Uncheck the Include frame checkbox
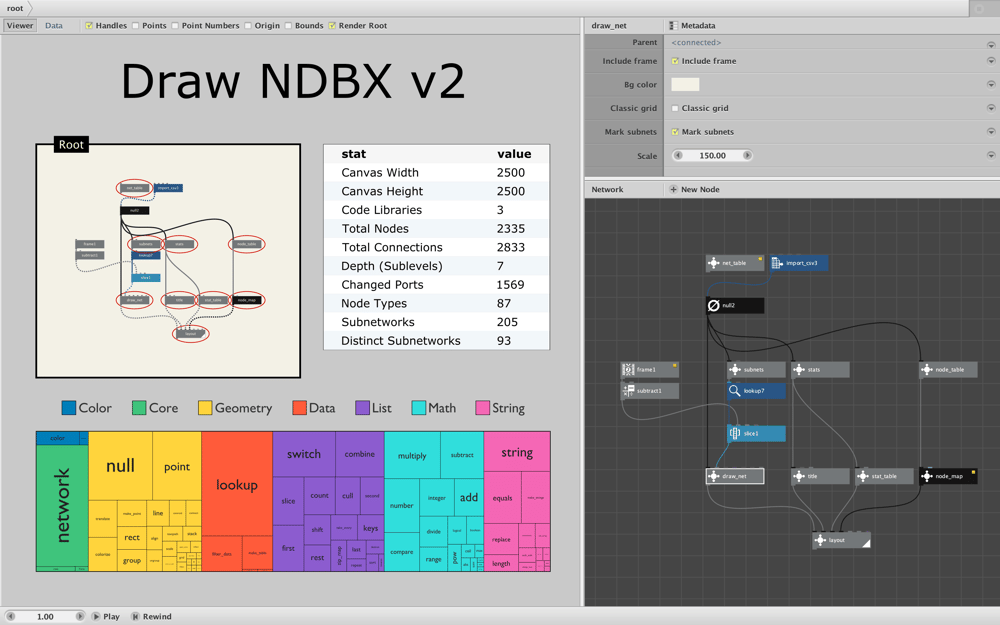This screenshot has height=625, width=1000. pyautogui.click(x=675, y=61)
